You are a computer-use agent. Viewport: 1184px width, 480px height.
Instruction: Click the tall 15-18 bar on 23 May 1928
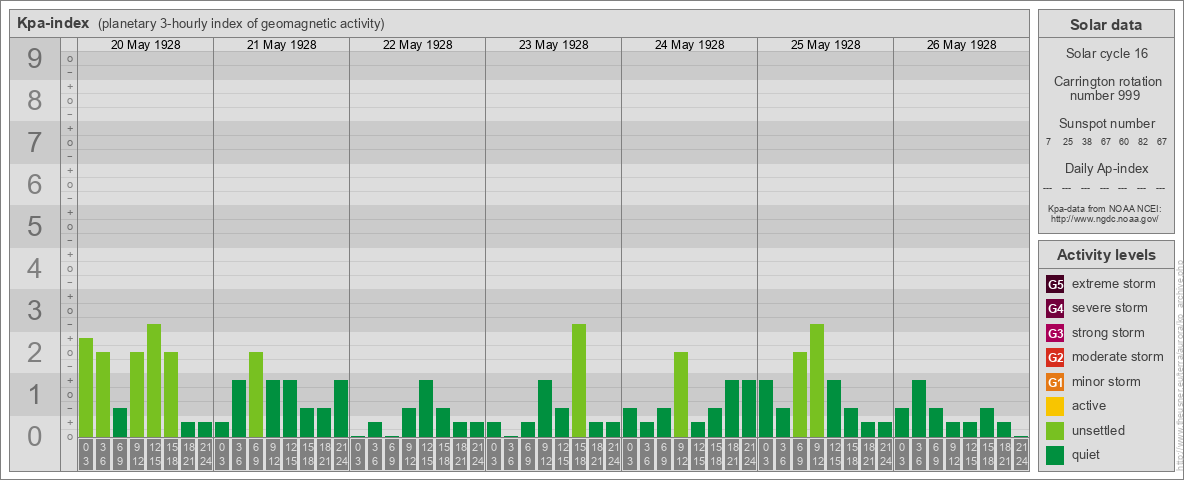coord(579,380)
